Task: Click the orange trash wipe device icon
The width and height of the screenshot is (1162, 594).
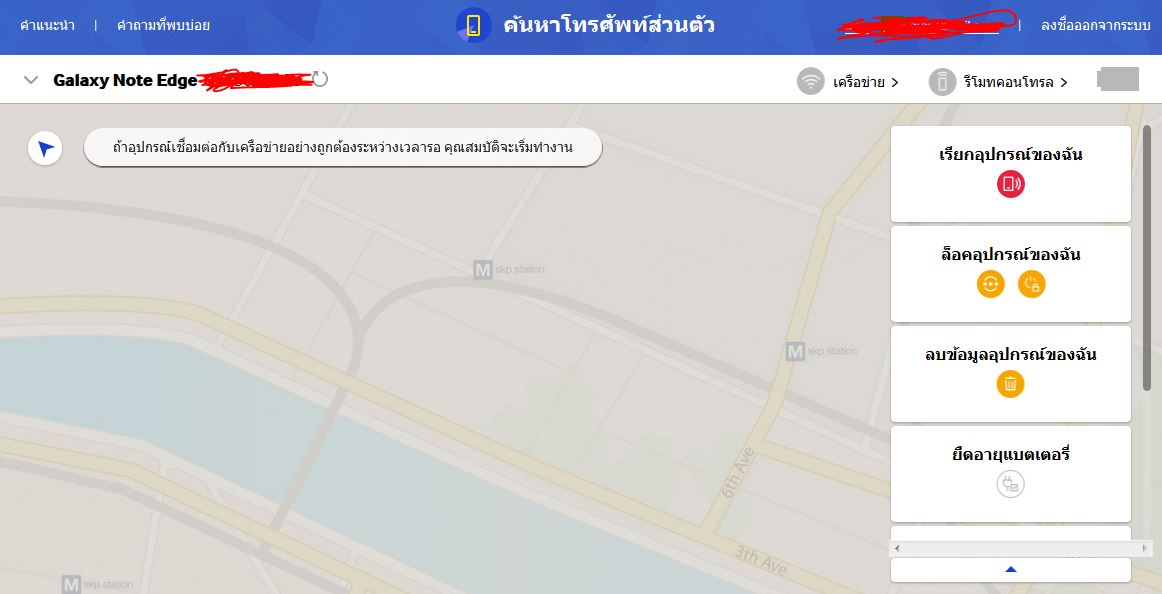Action: point(1010,384)
